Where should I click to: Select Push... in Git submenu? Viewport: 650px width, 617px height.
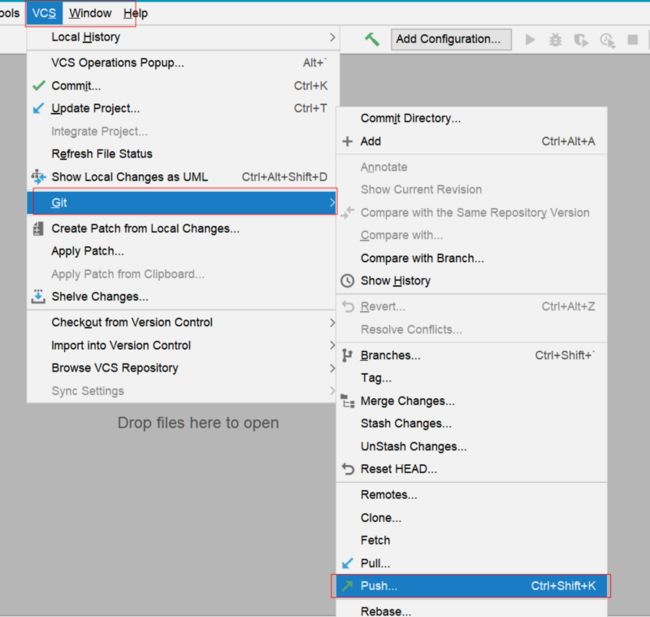[472, 586]
